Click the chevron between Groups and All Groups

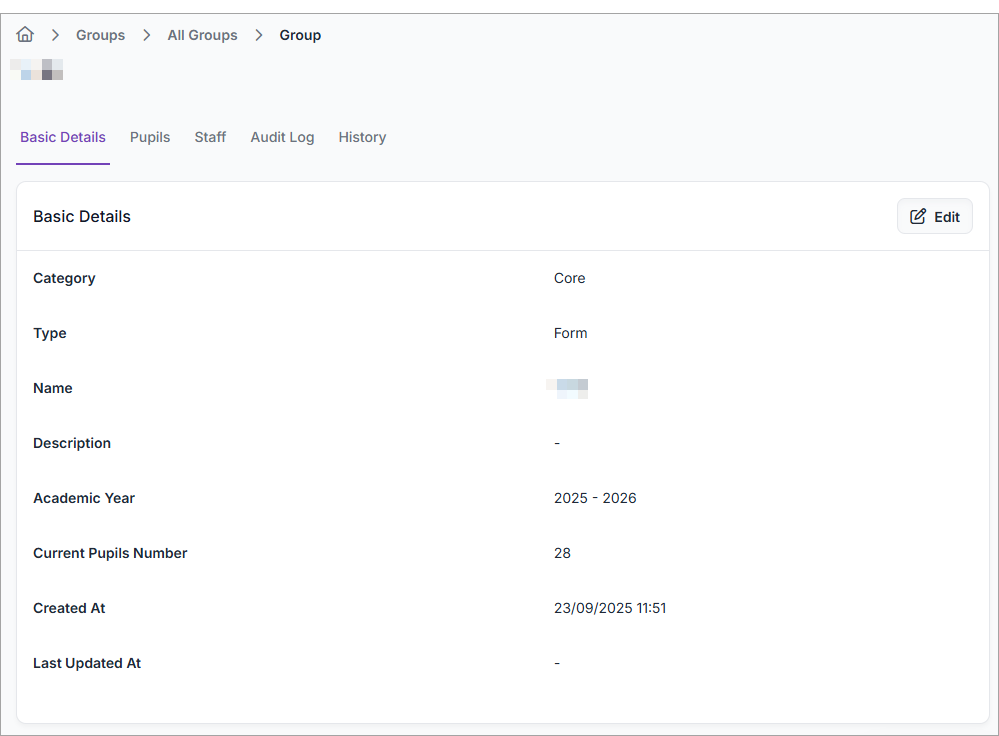(x=147, y=35)
